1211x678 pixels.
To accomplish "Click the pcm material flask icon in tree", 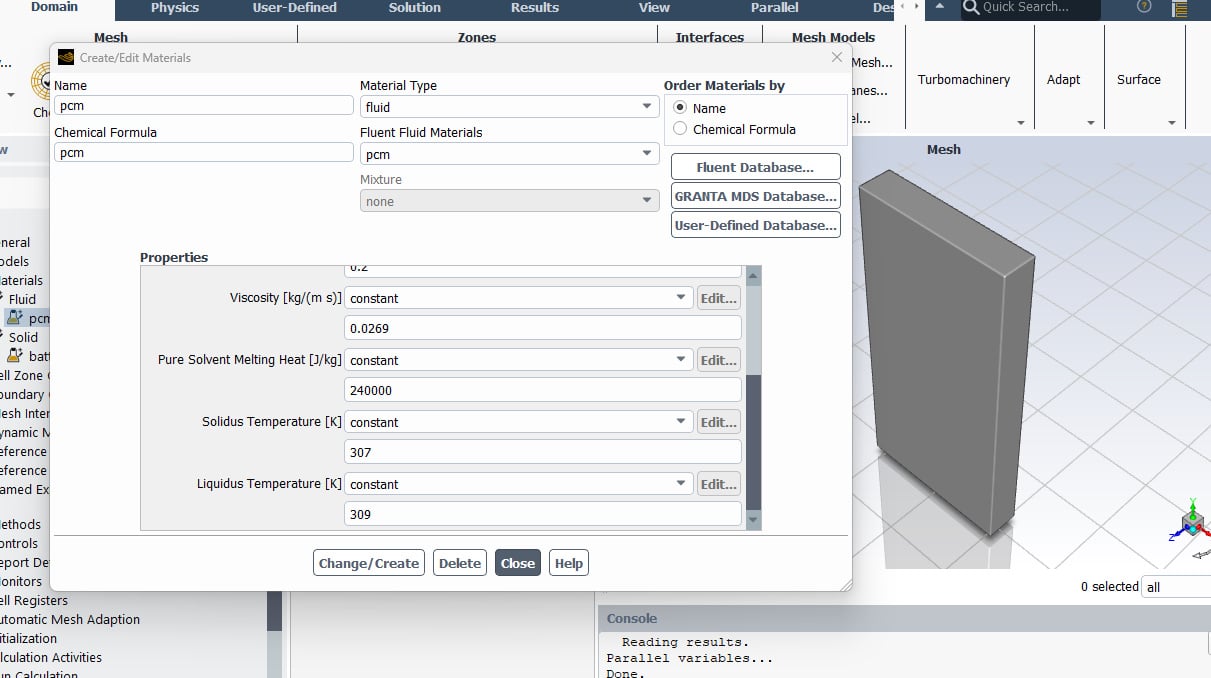I will click(x=14, y=318).
